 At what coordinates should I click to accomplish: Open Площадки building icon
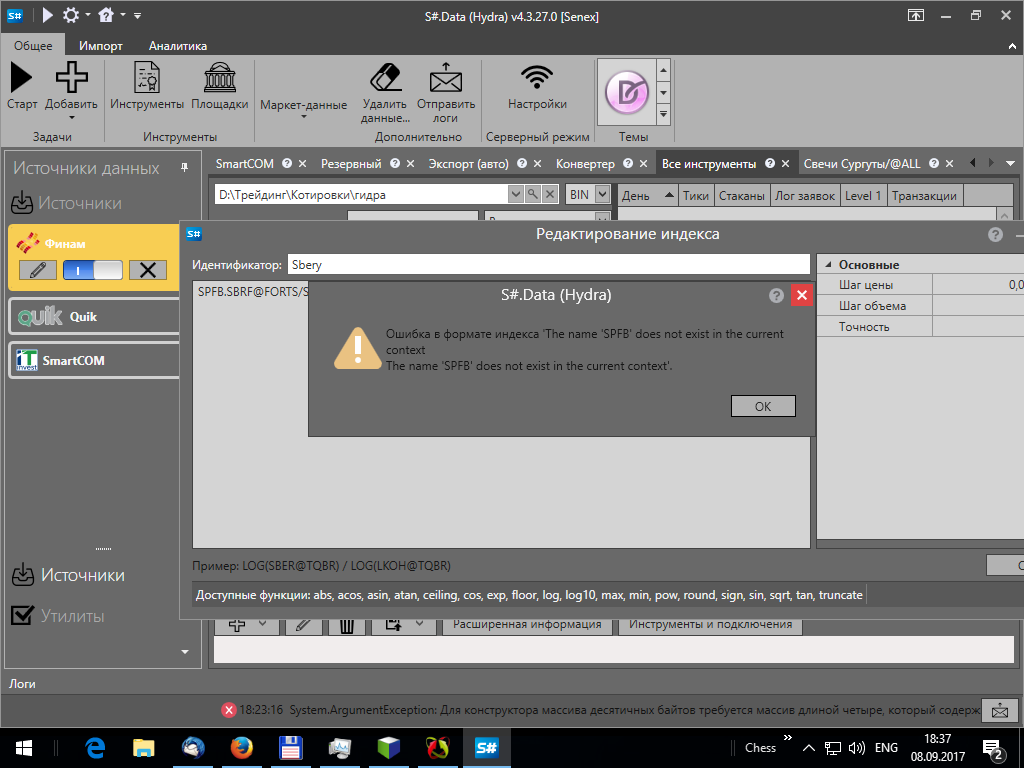[x=219, y=78]
